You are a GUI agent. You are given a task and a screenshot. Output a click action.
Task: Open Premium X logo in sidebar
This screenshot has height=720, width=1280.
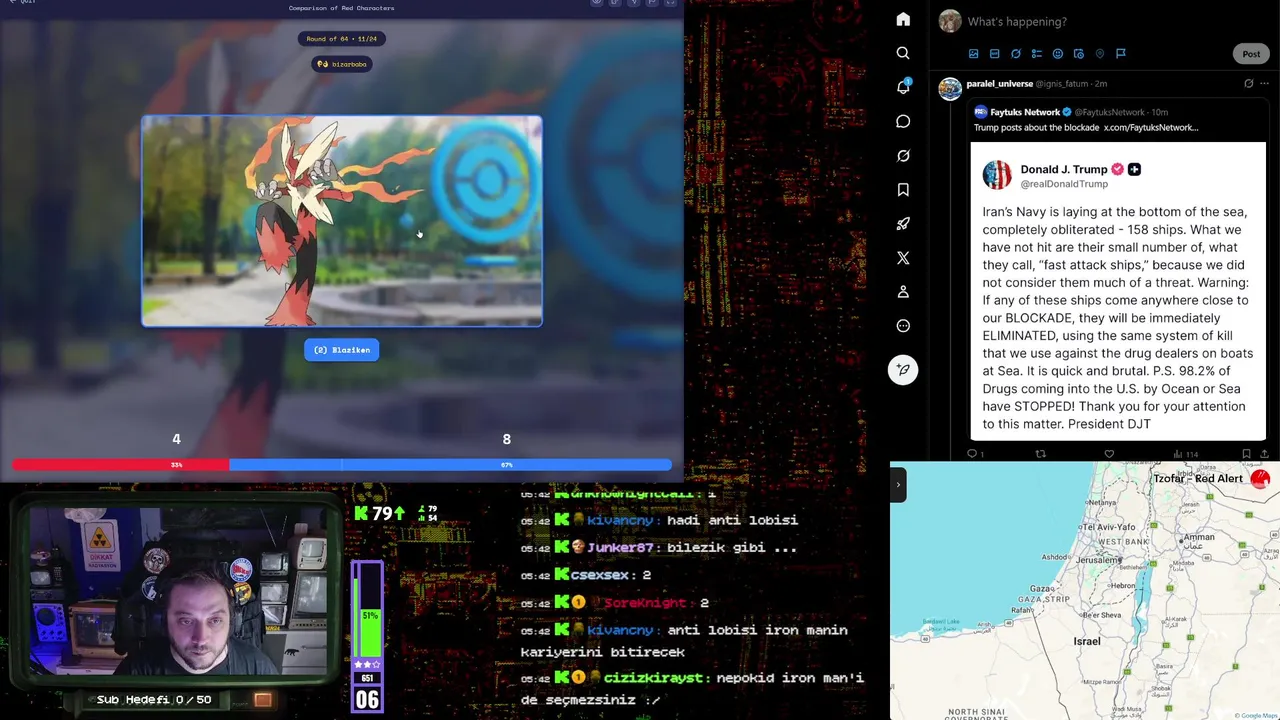pyautogui.click(x=903, y=257)
